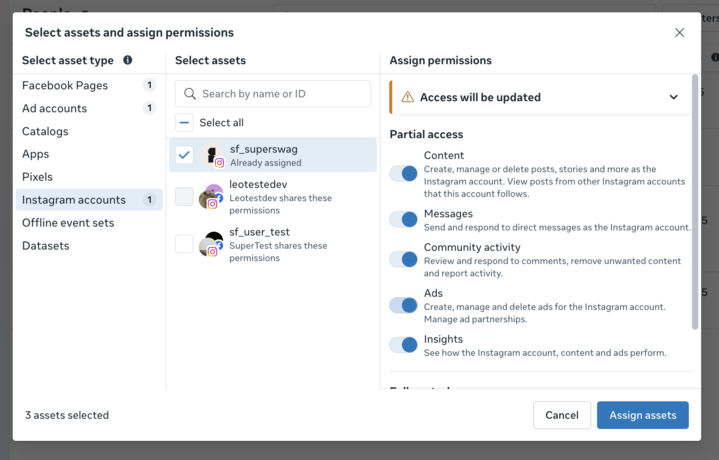Close the dialog with the X icon

[x=679, y=33]
